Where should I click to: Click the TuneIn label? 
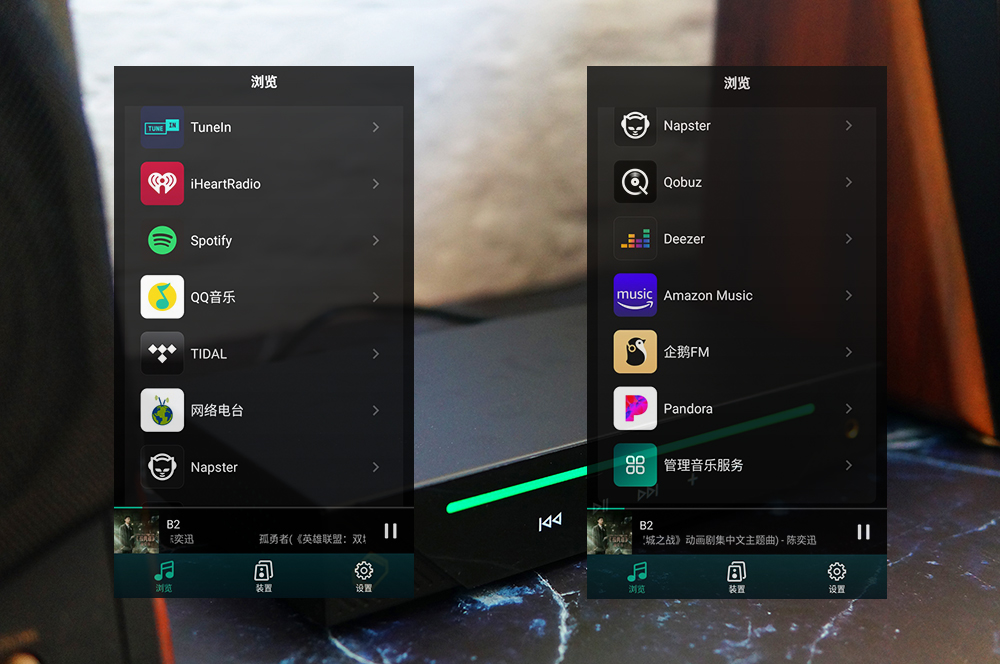[x=211, y=127]
